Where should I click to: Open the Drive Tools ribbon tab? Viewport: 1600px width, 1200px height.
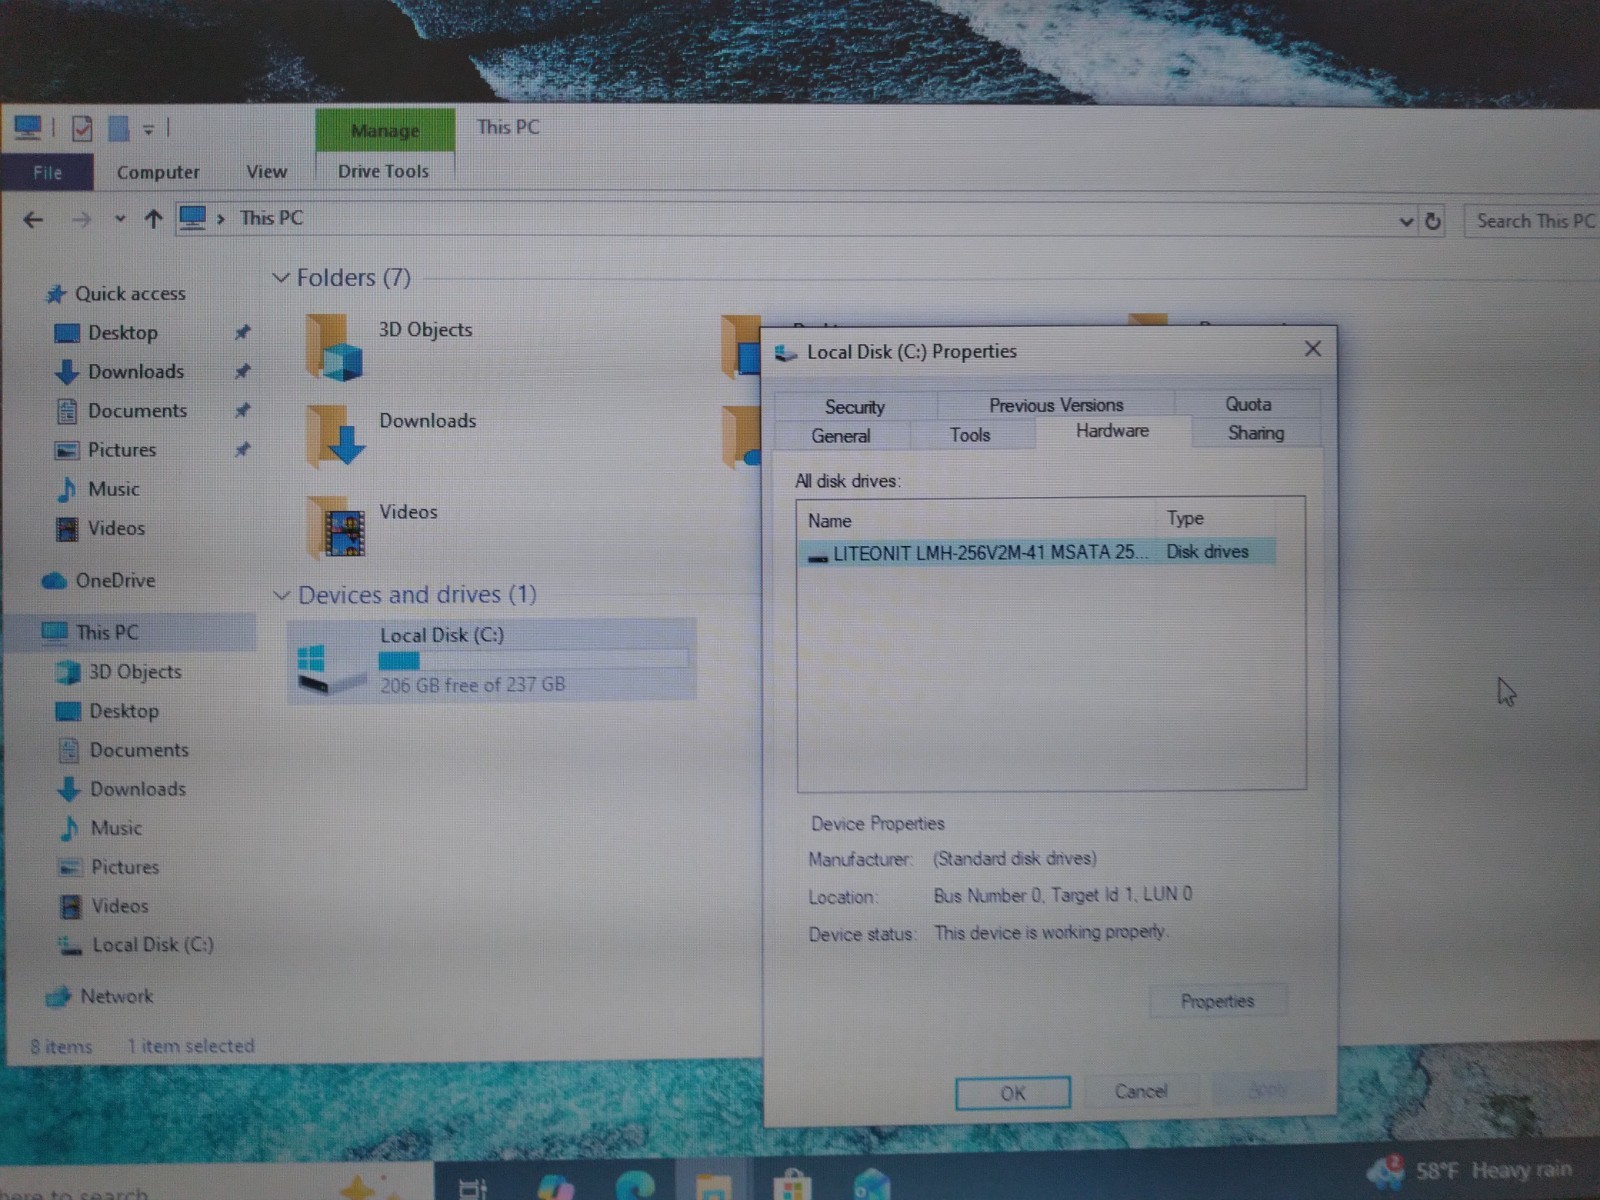[x=383, y=171]
